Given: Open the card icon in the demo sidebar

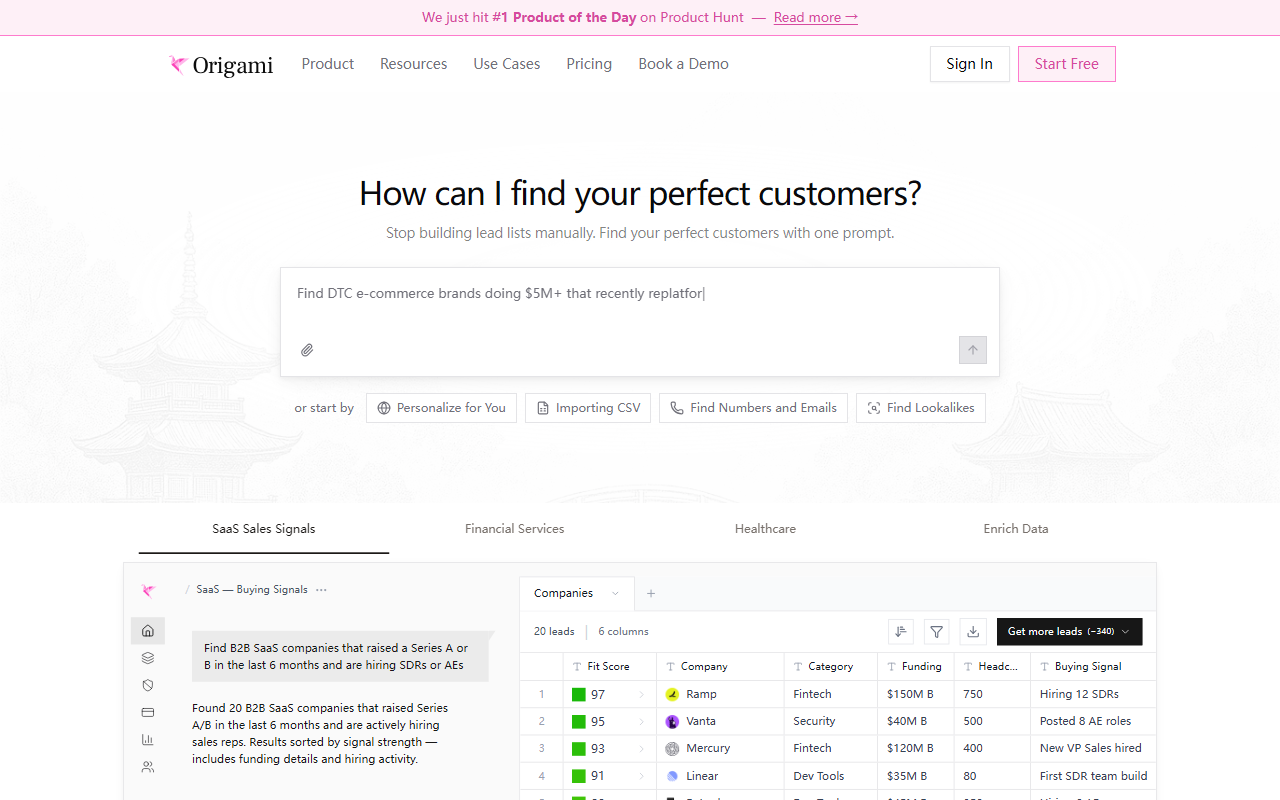Looking at the screenshot, I should [148, 713].
